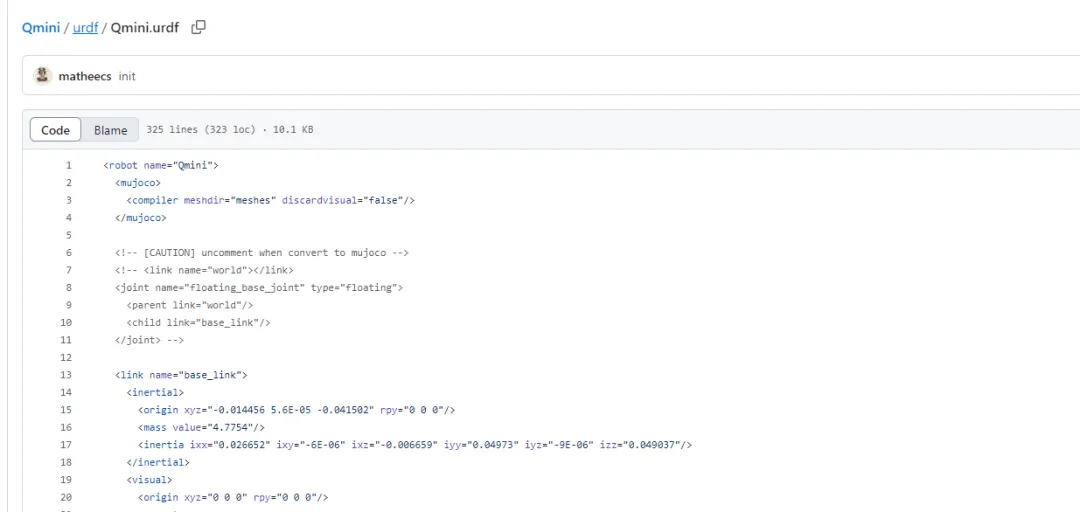Click the '<inertial>' opening tag line

point(155,392)
